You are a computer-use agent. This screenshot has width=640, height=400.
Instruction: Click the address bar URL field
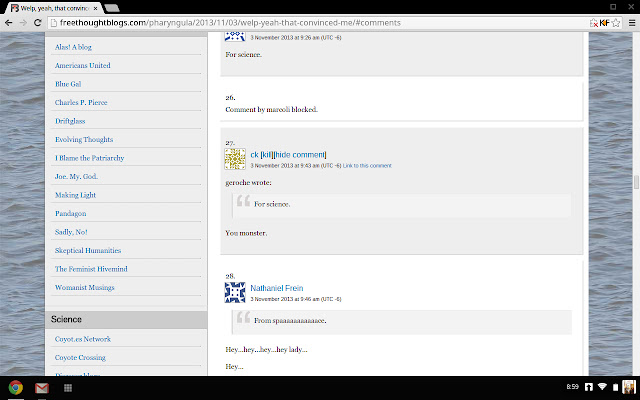(x=318, y=23)
